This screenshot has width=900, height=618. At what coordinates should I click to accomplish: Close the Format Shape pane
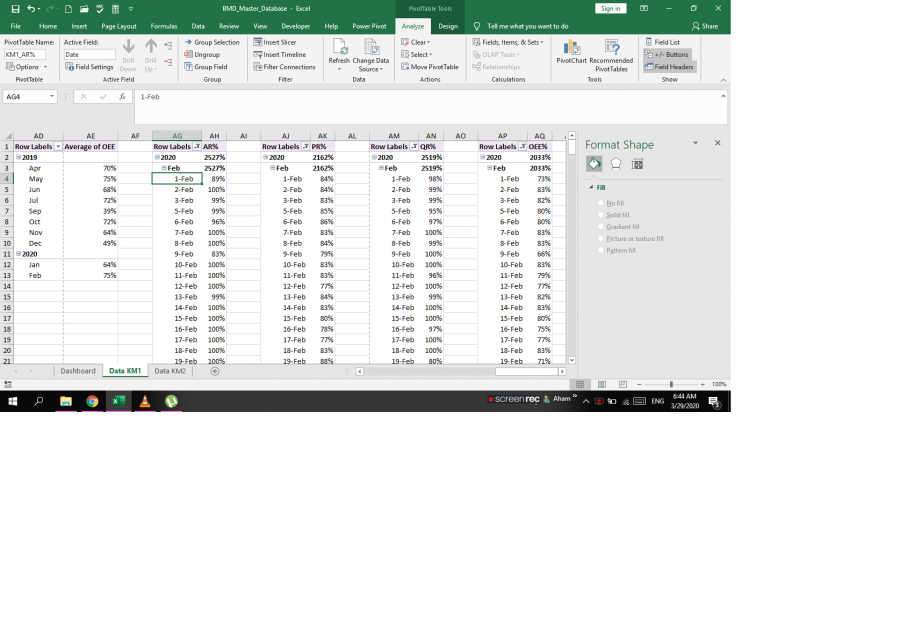tap(717, 143)
